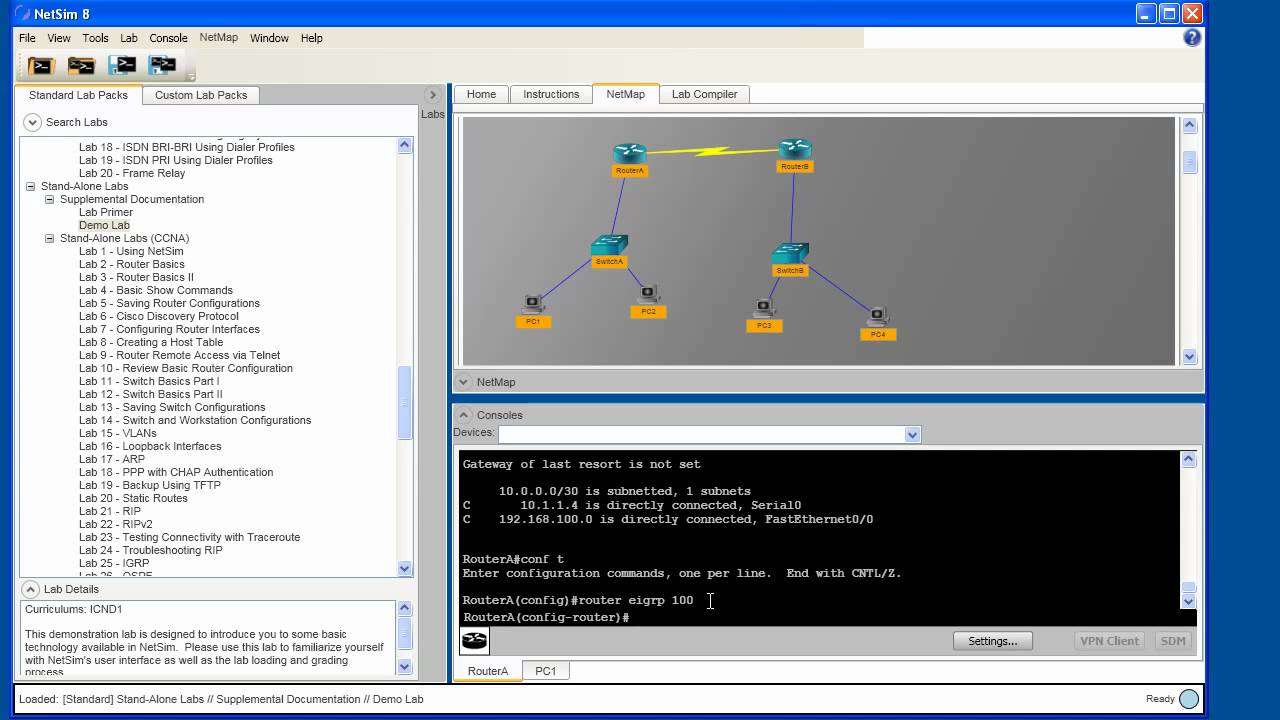
Task: Expand the Search Labs section
Action: (32, 122)
